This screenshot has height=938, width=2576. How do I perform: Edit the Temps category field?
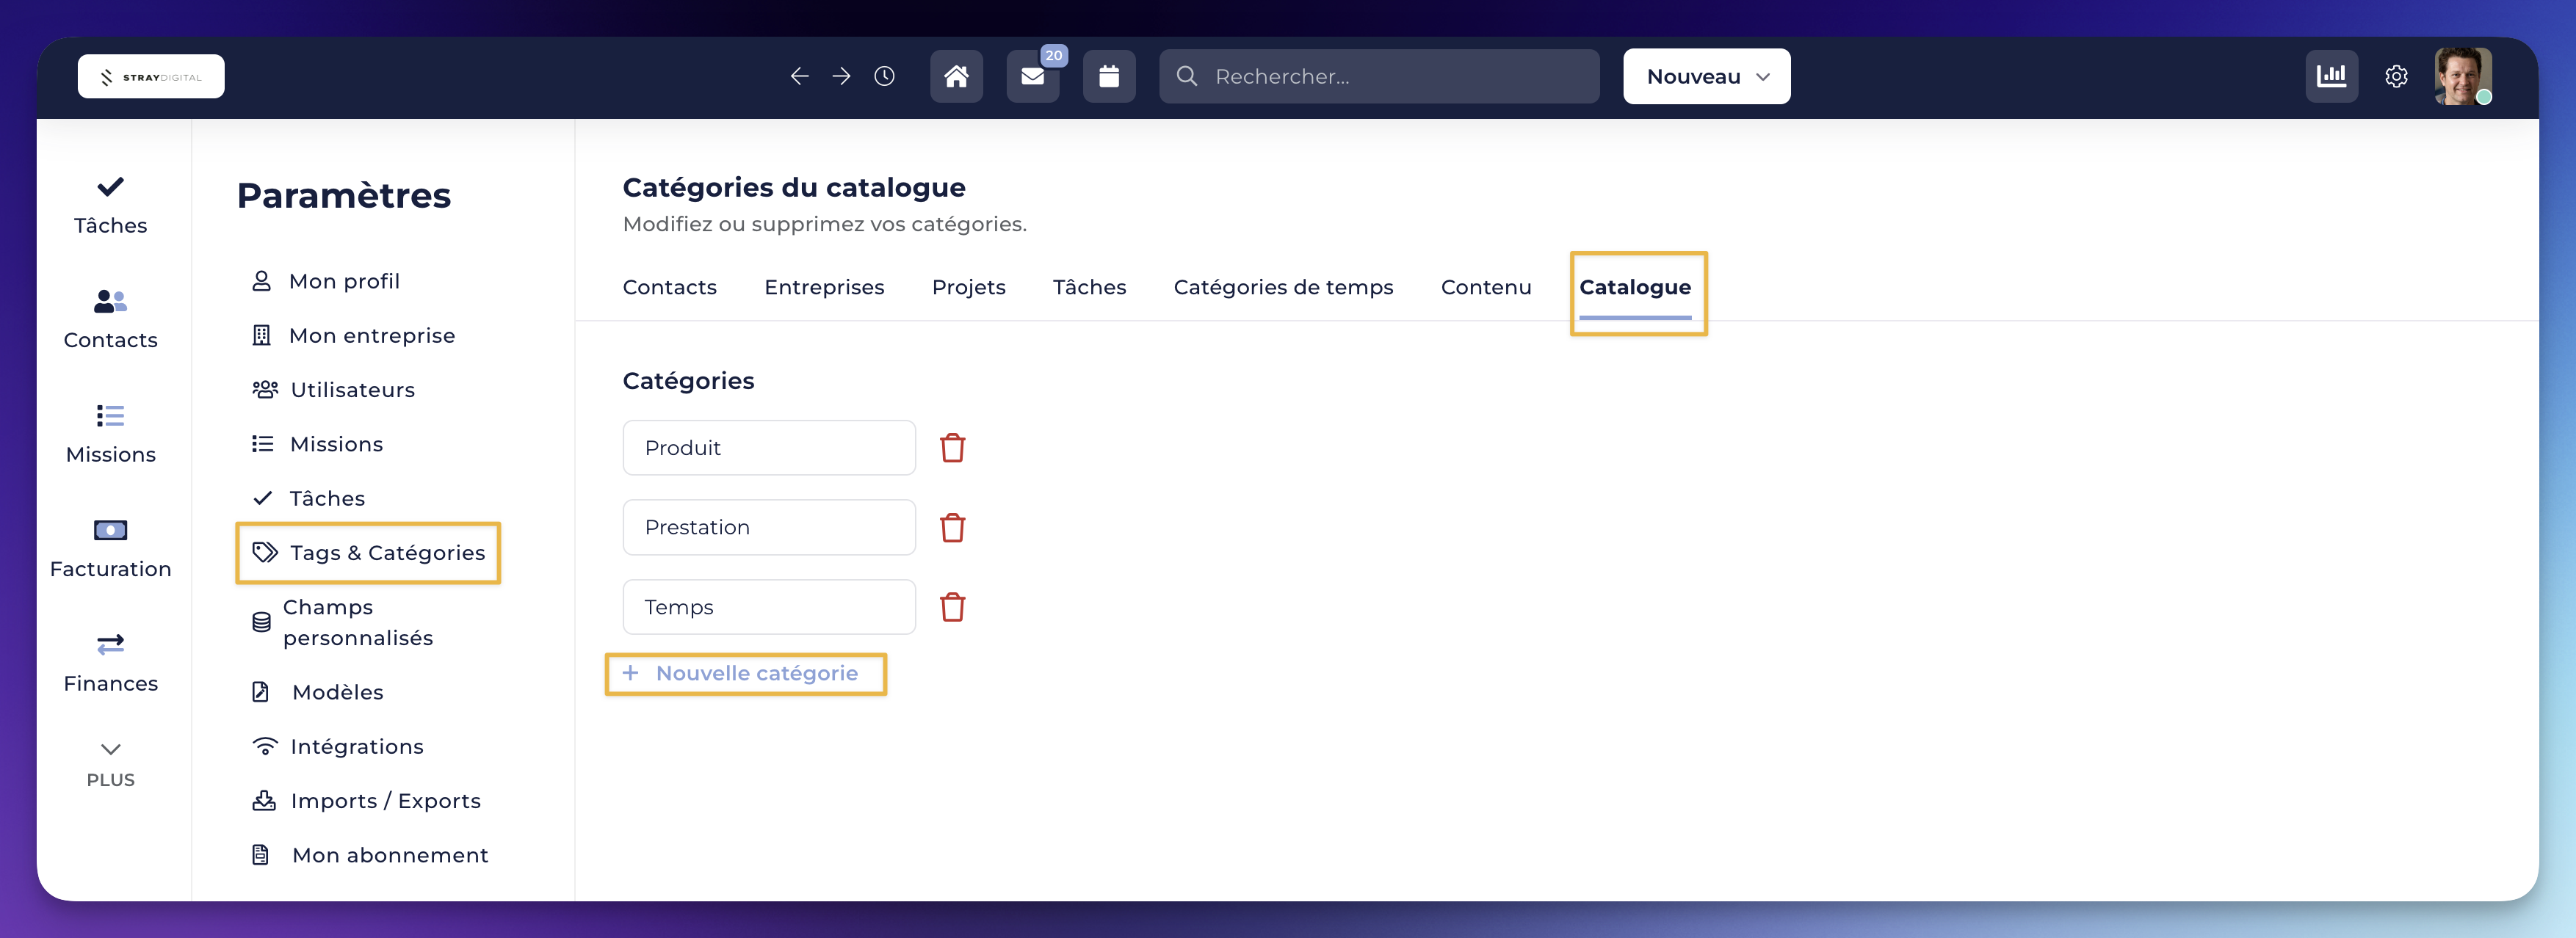pos(769,608)
